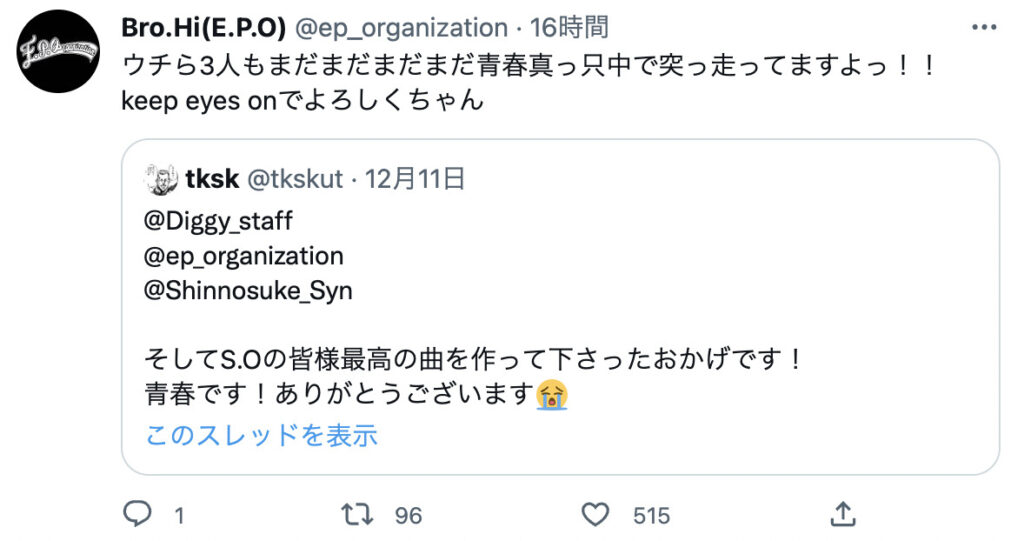The image size is (1024, 541).
Task: Click the retweet count 96
Action: click(408, 515)
